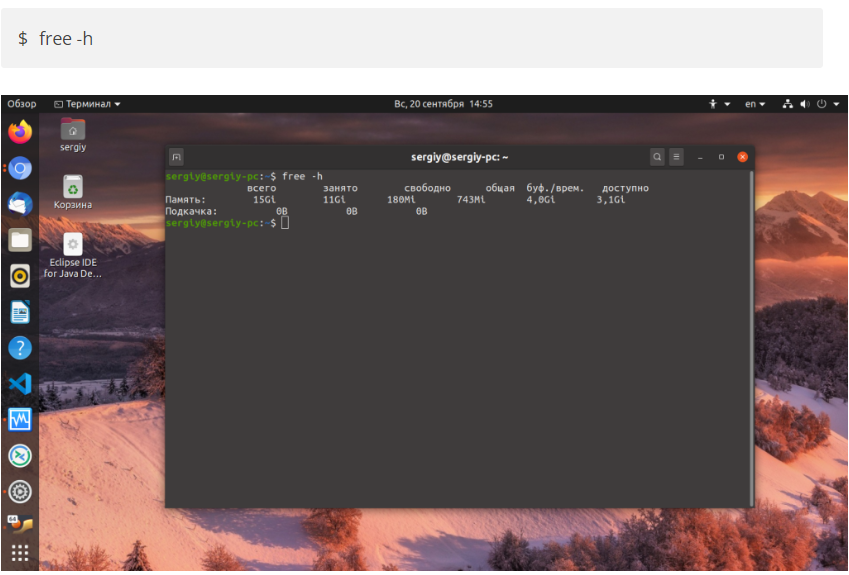Open Chromium browser in the dock

20,168
